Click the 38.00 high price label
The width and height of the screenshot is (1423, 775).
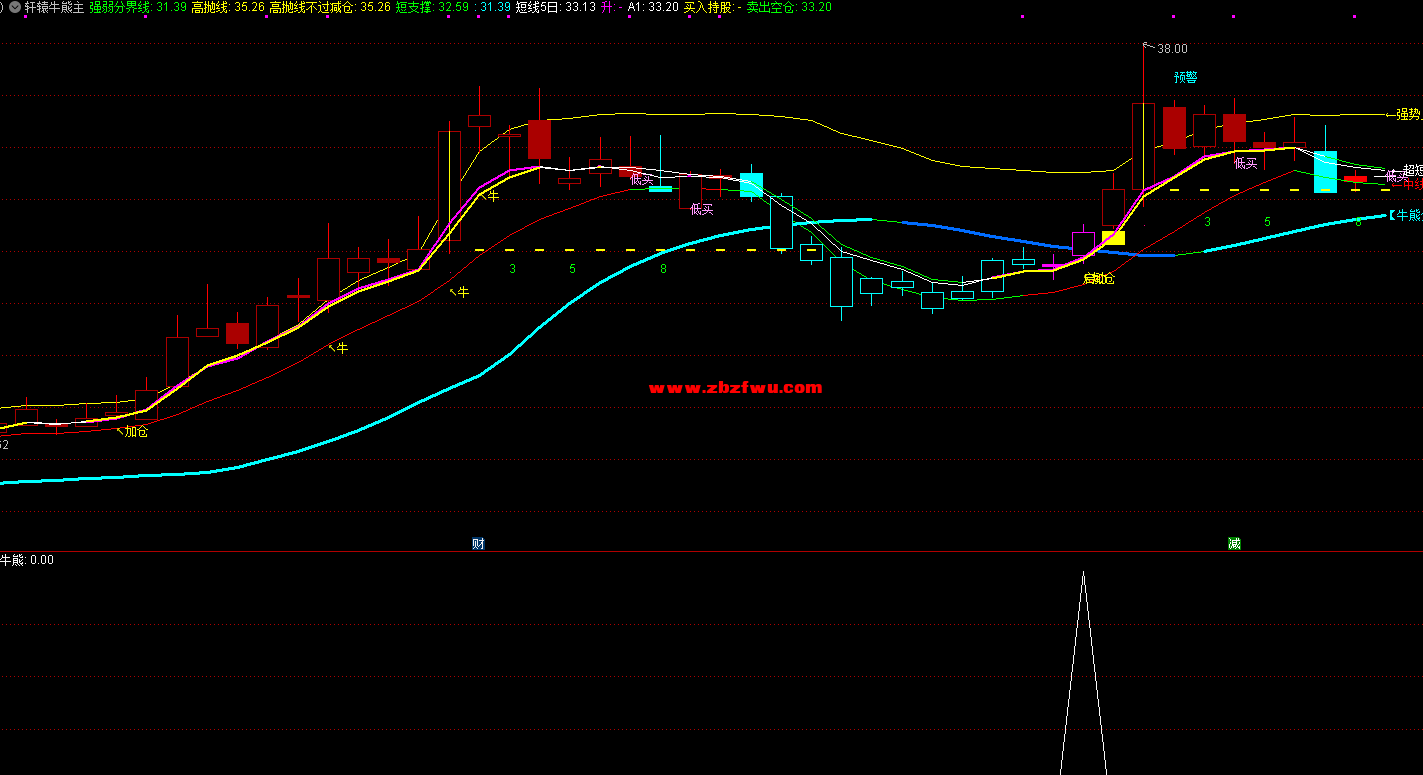click(x=1171, y=48)
